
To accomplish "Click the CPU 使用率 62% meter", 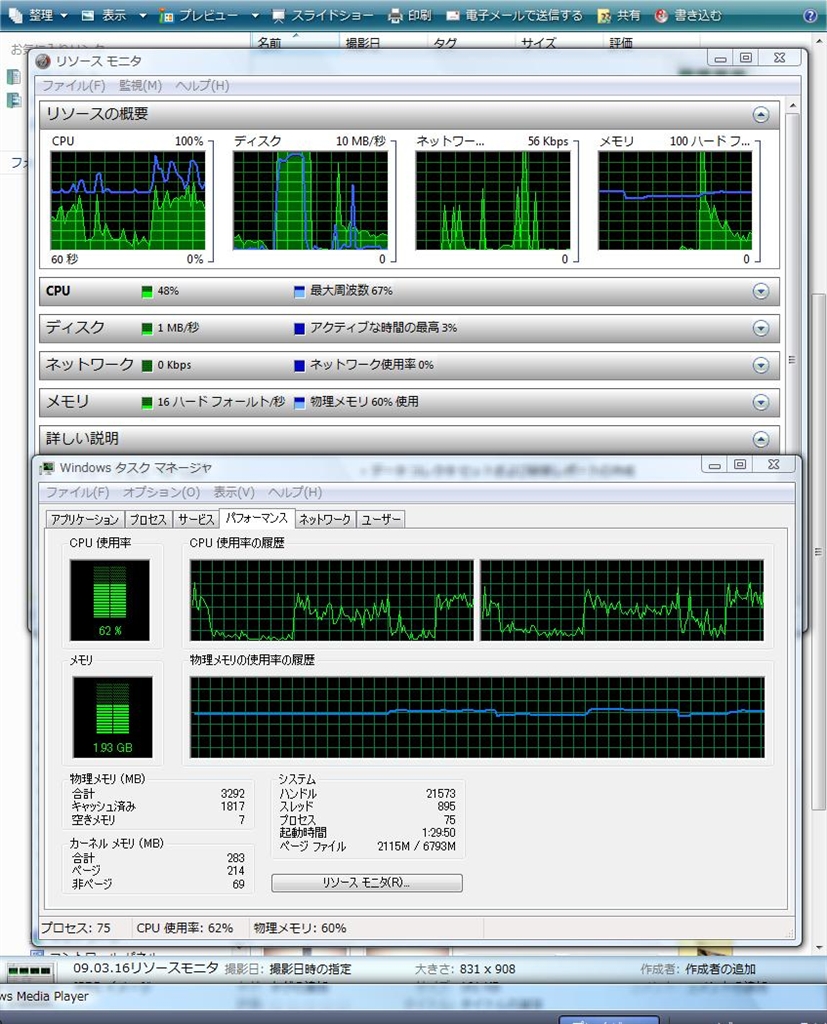I will coord(110,600).
